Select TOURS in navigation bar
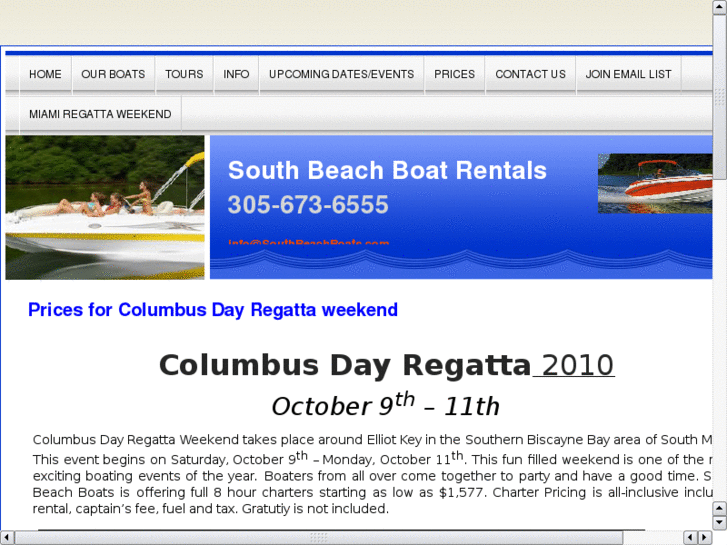727x545 pixels. [x=184, y=74]
